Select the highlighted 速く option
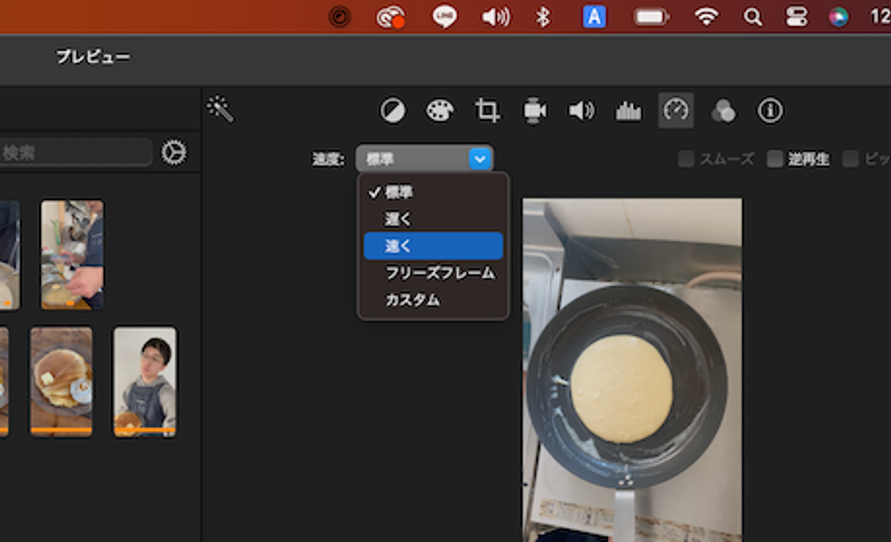 [433, 246]
